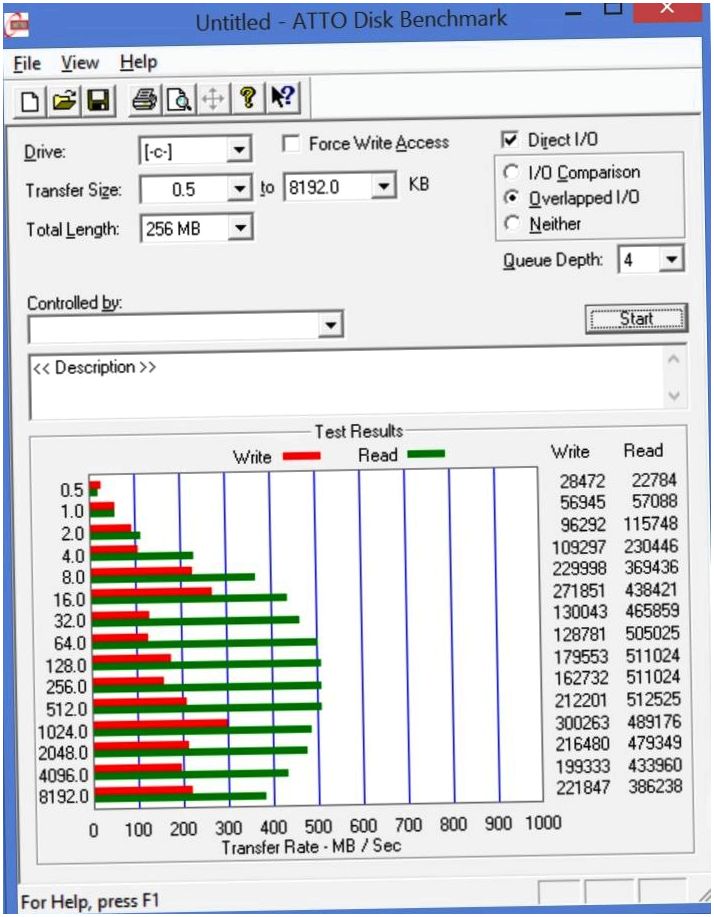Open the Transfer Size end dropdown 8192.0
The width and height of the screenshot is (714, 917).
pos(384,187)
